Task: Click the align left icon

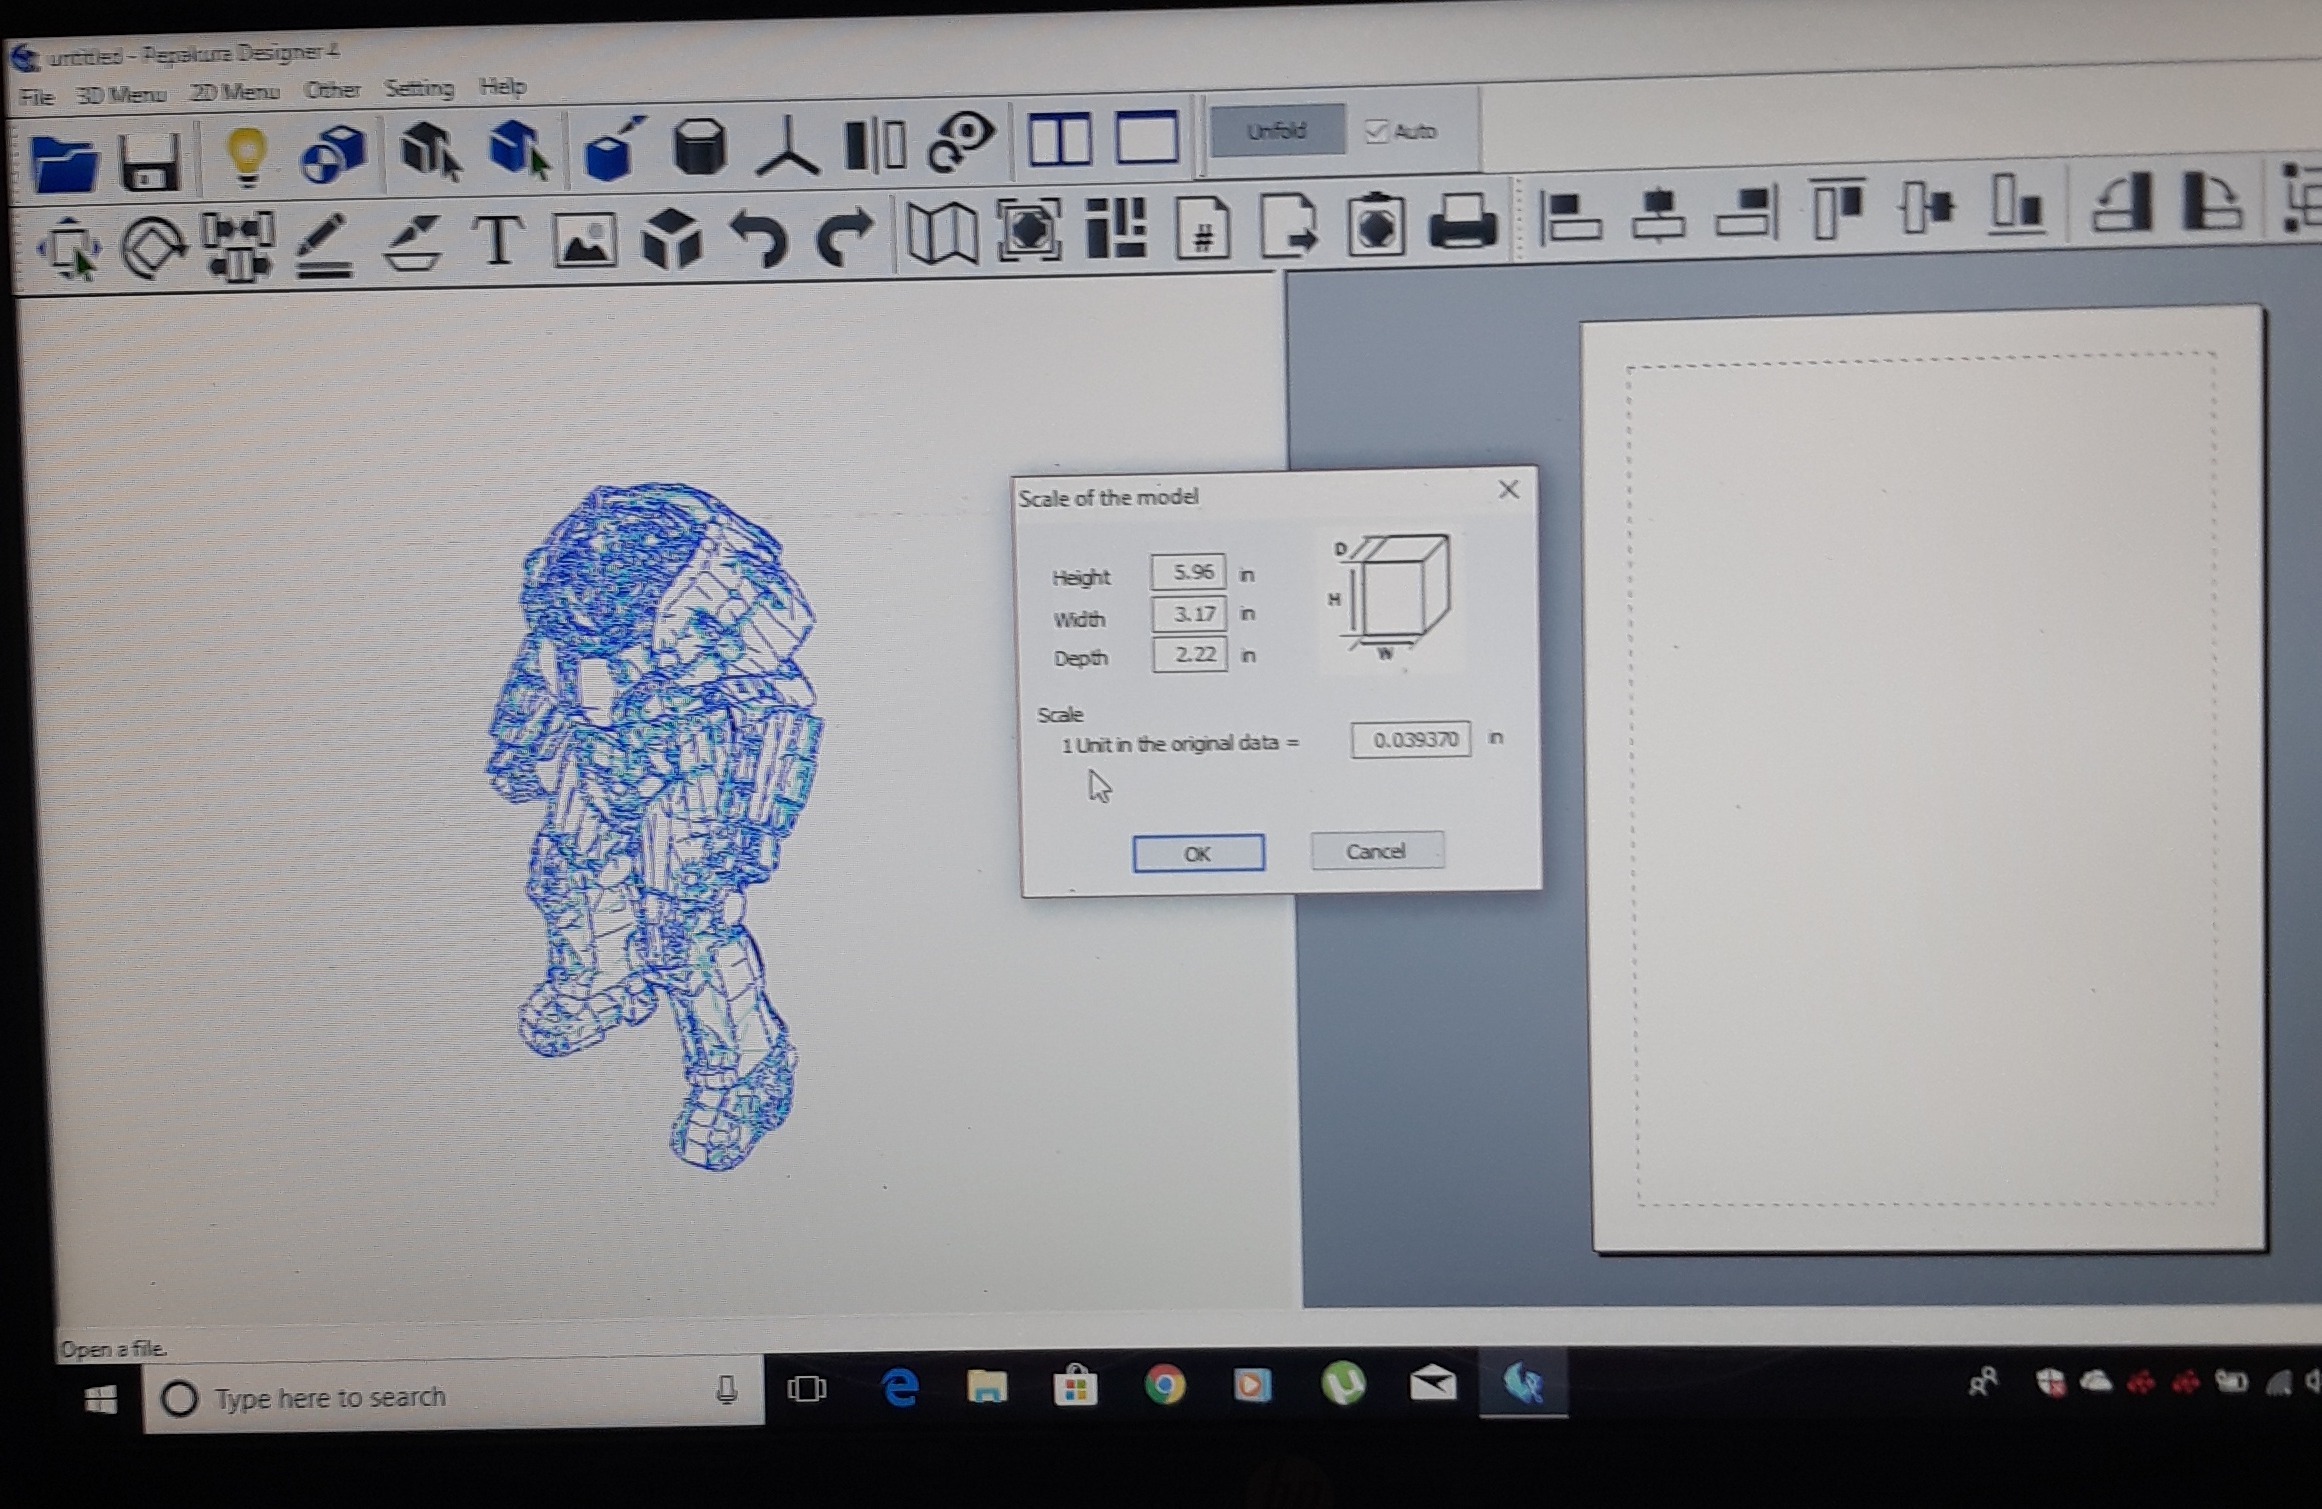Action: click(x=1569, y=216)
